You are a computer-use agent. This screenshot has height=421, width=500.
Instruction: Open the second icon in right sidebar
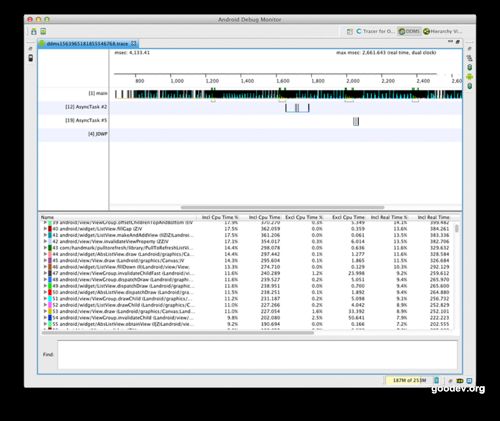[470, 58]
